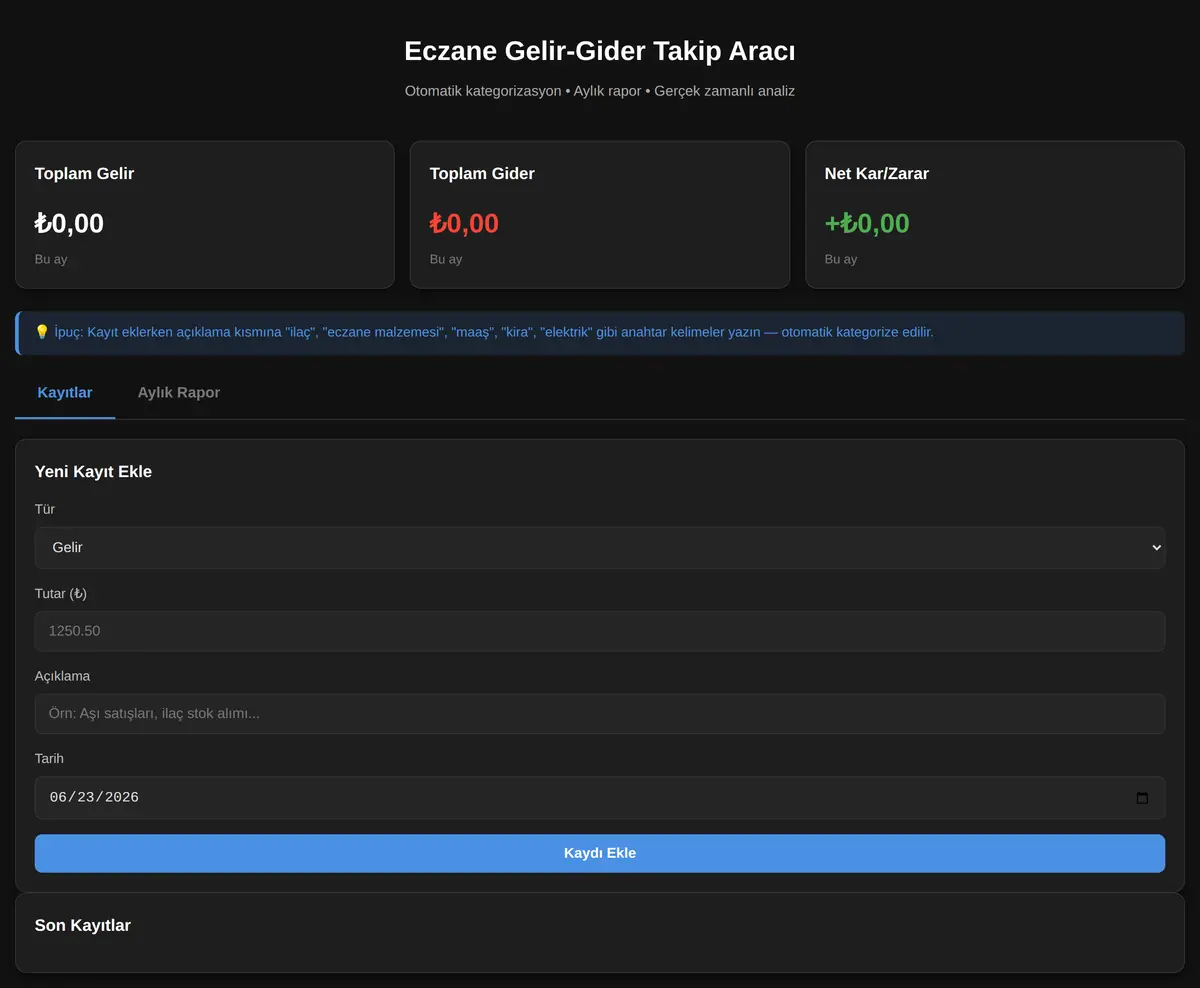Focus the Açıklama description input field
The height and width of the screenshot is (988, 1200).
(600, 714)
